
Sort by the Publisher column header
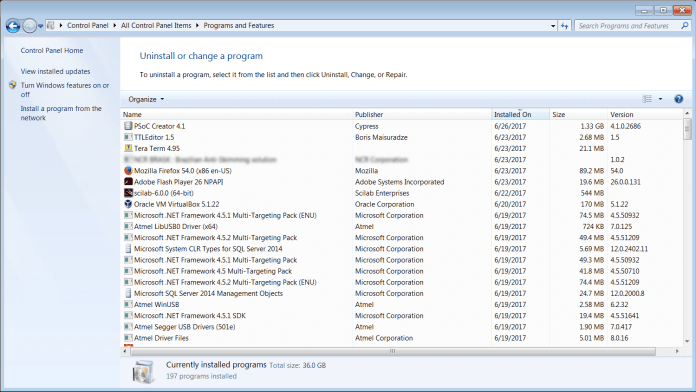tap(422, 115)
